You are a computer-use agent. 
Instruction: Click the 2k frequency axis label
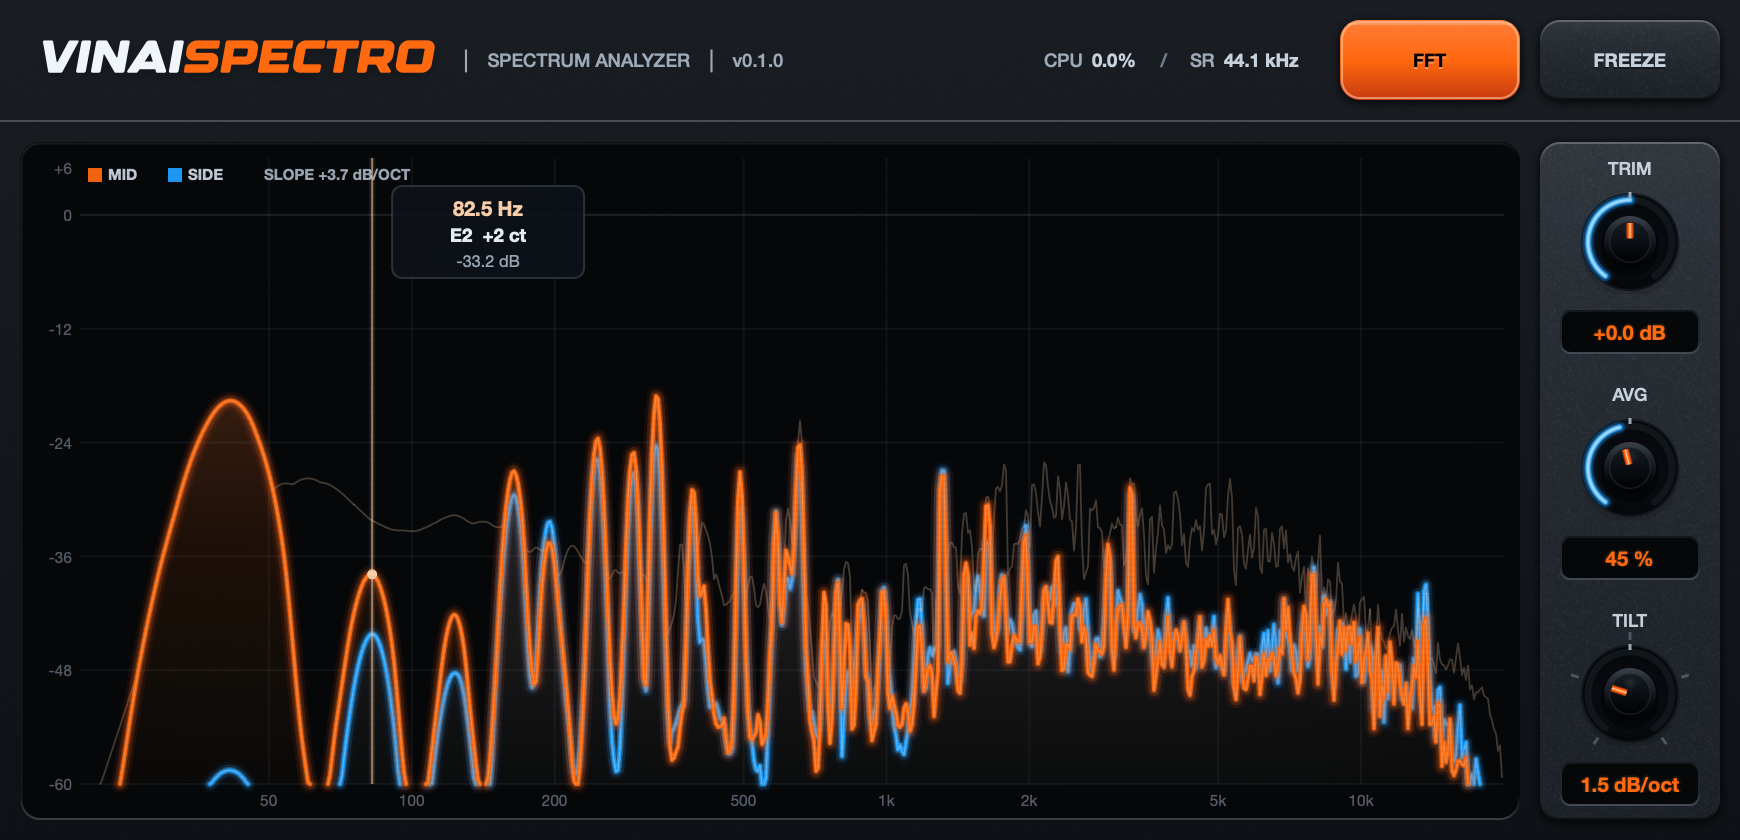(1029, 801)
